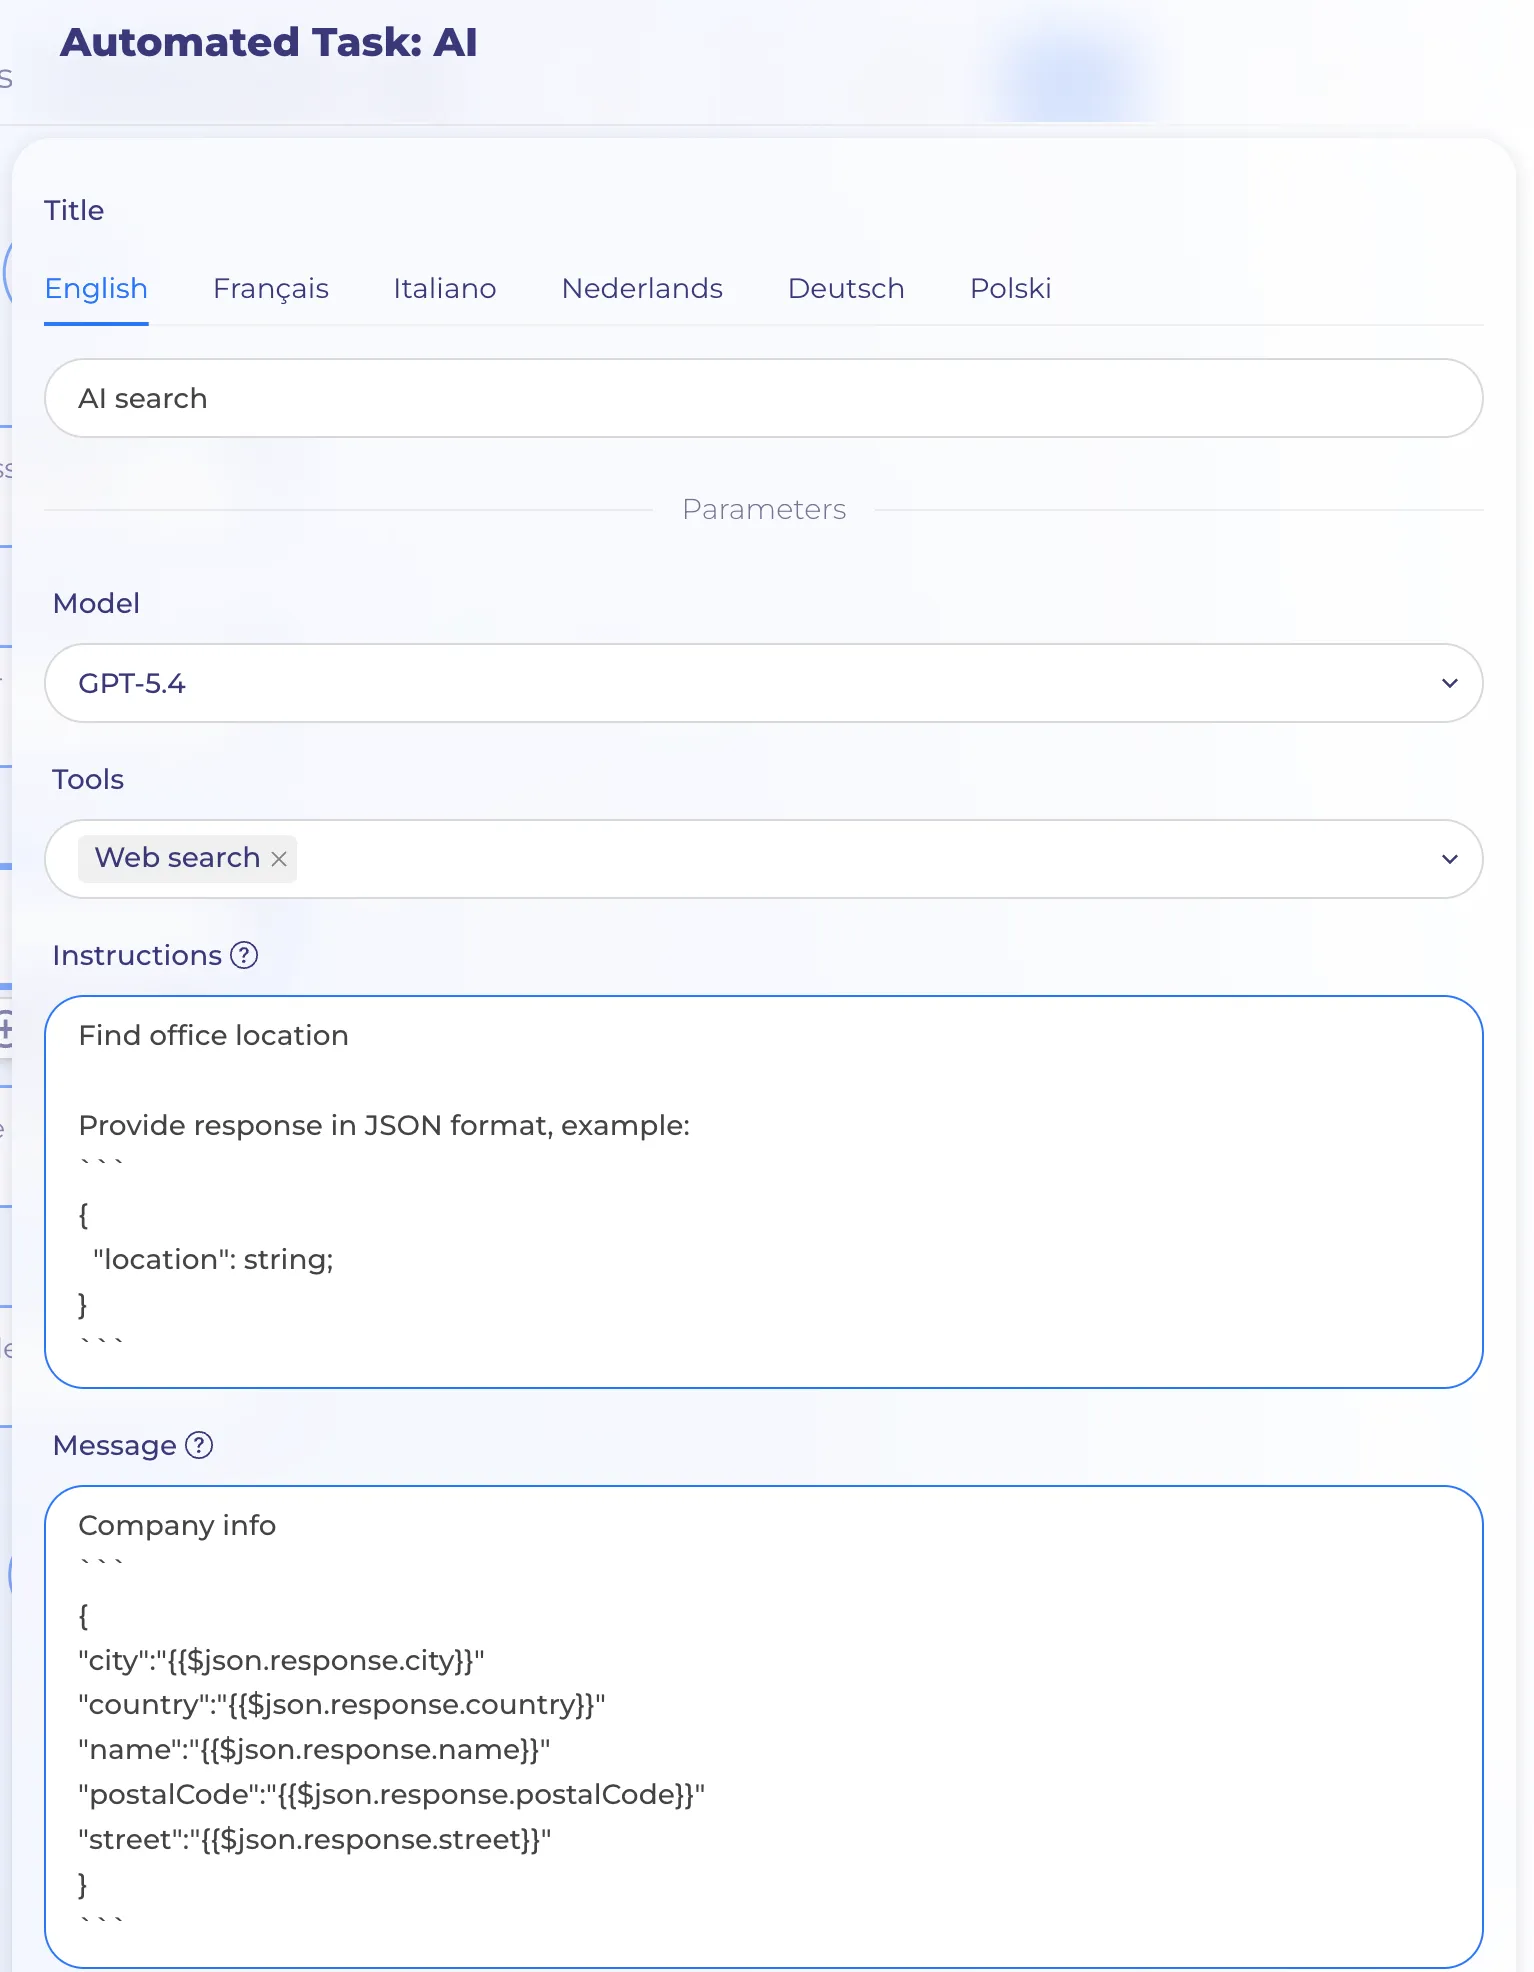Click the "location": string; line
Viewport: 1534px width, 1972px height.
(213, 1259)
